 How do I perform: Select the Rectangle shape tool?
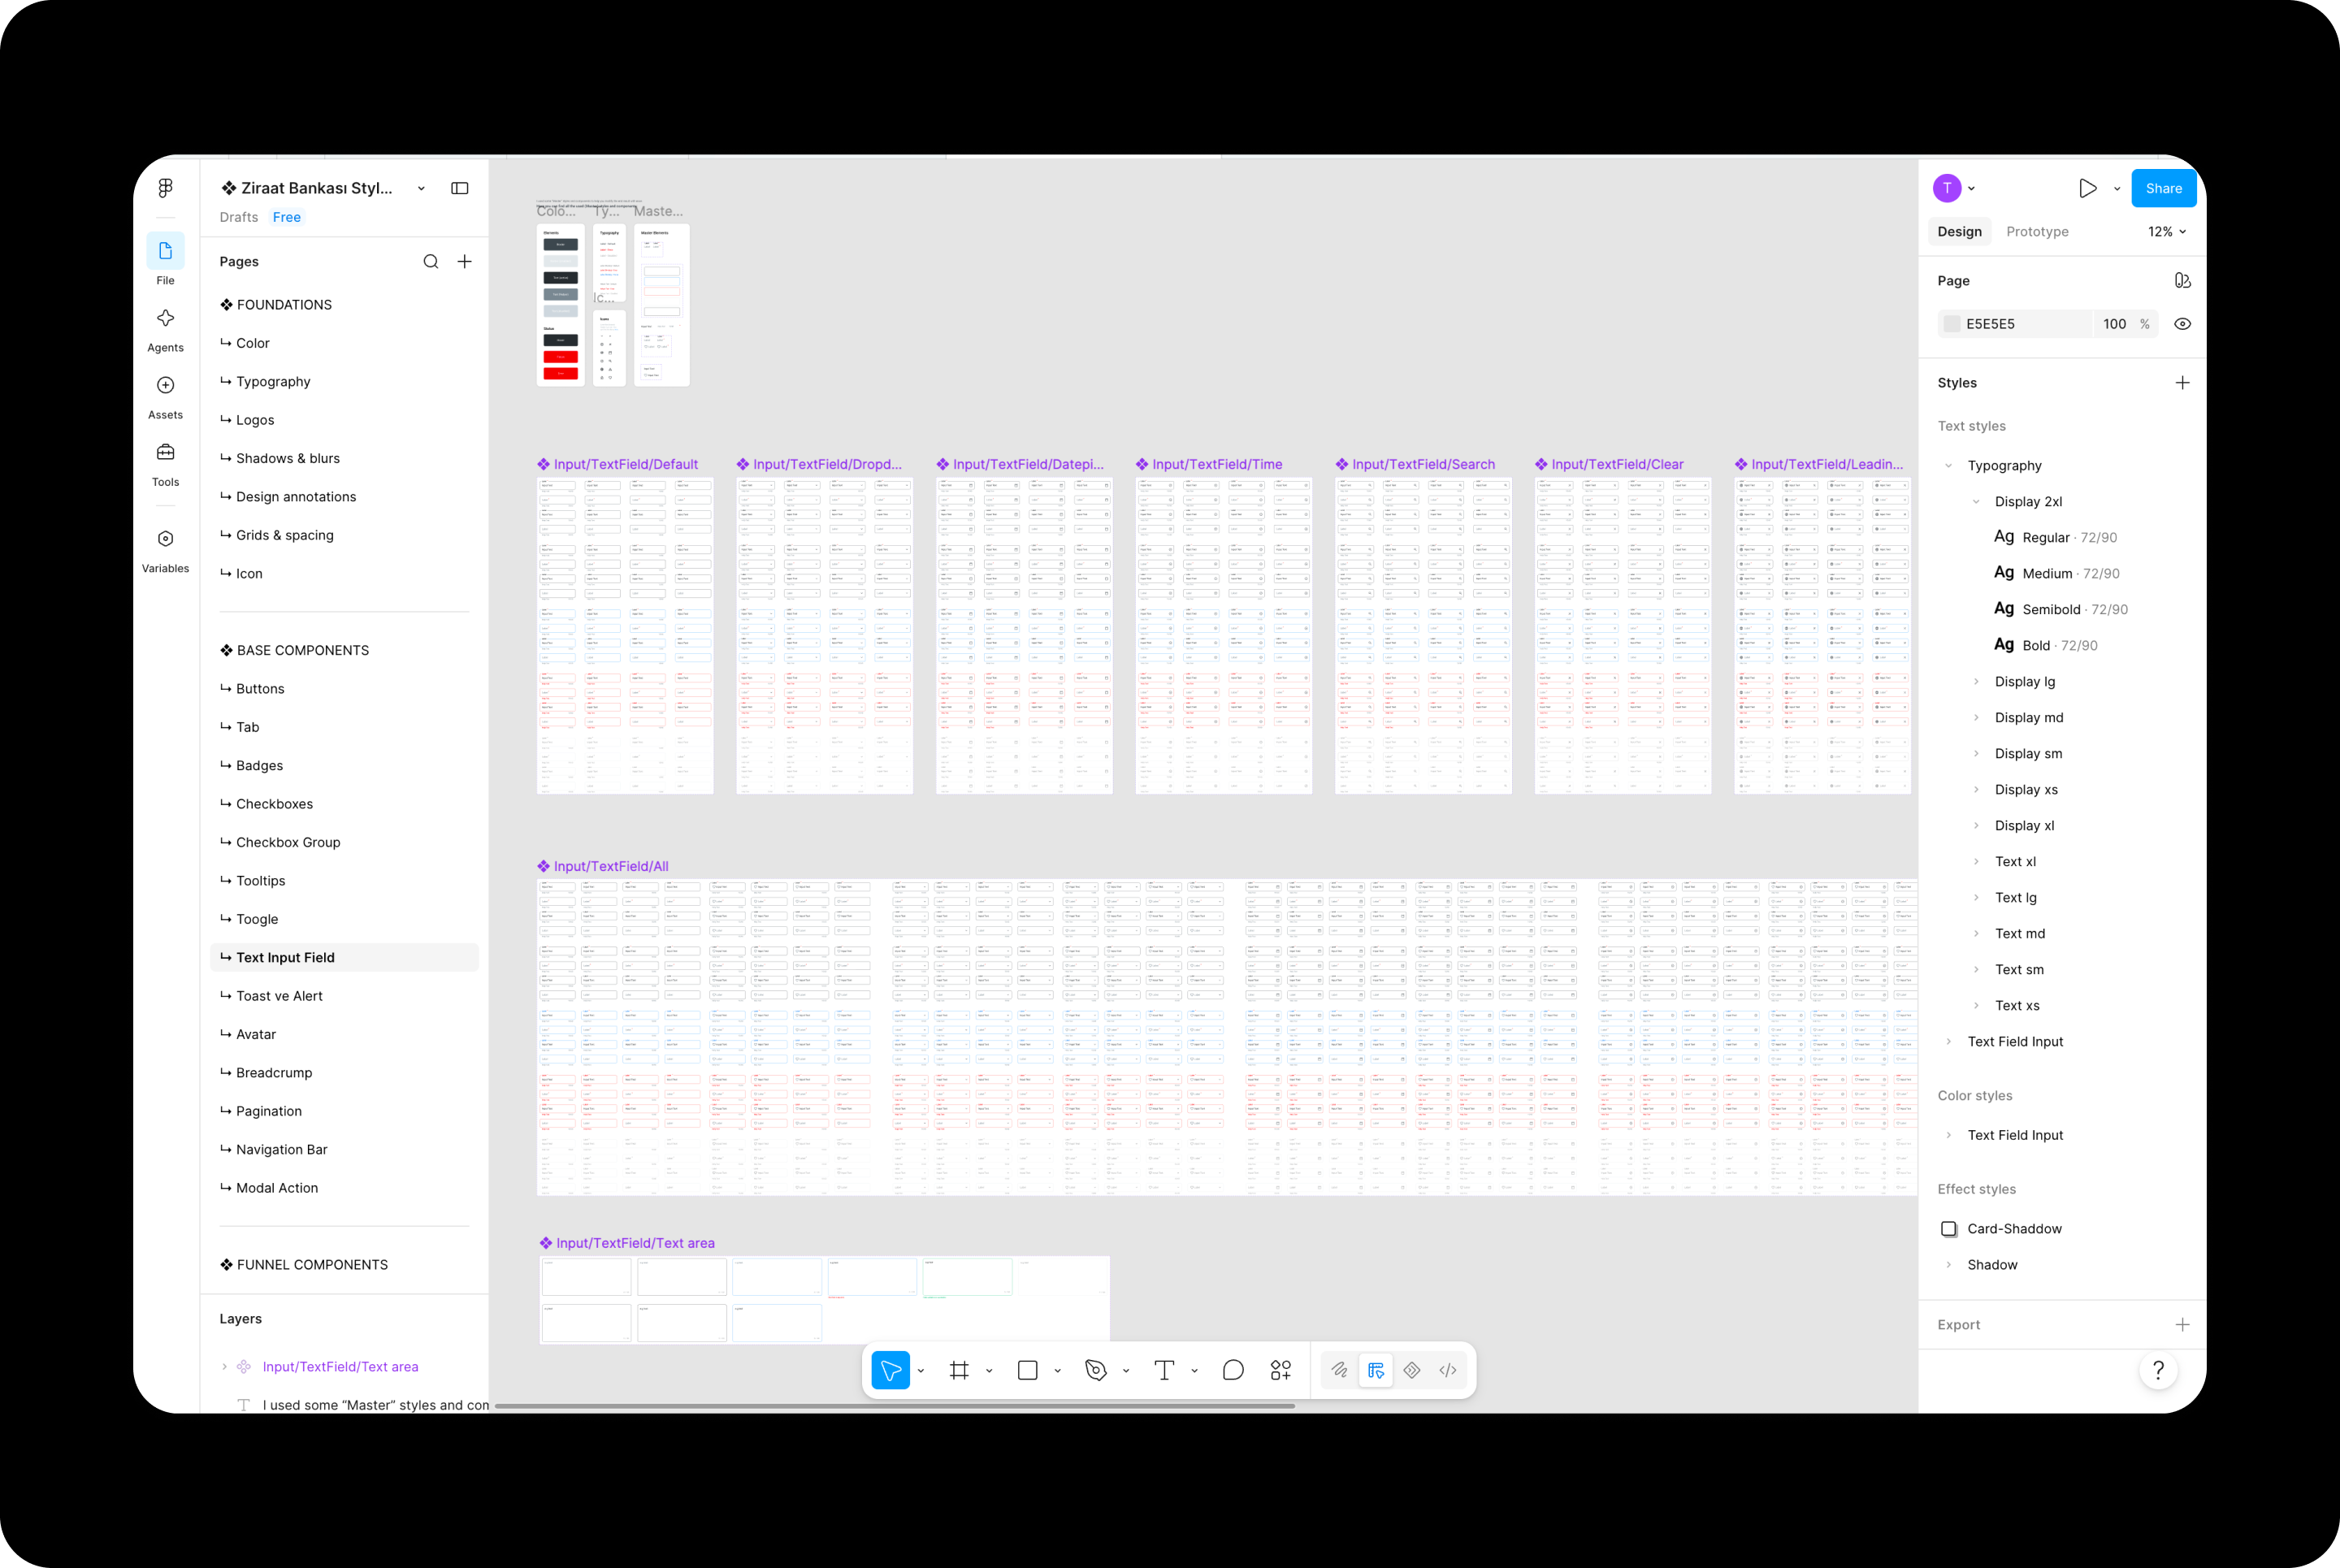click(1027, 1370)
